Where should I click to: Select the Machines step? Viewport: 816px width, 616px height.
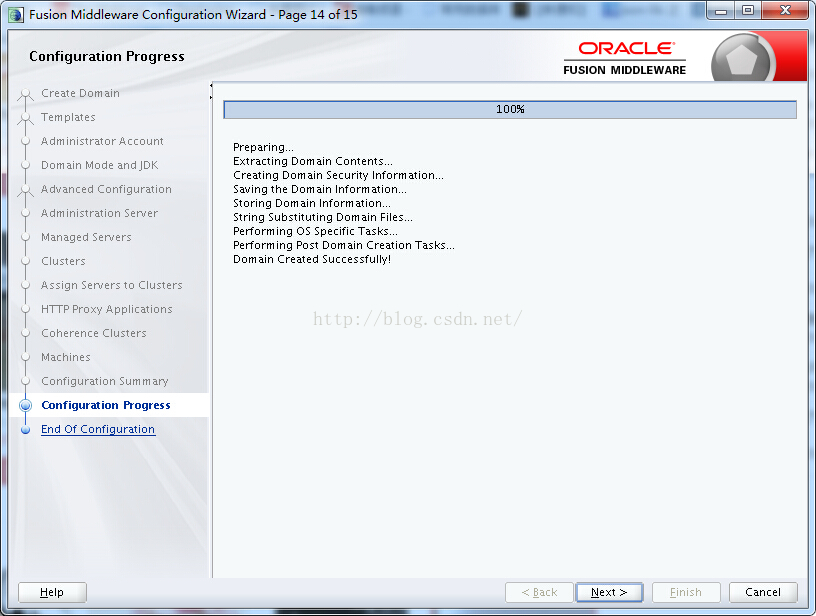66,356
